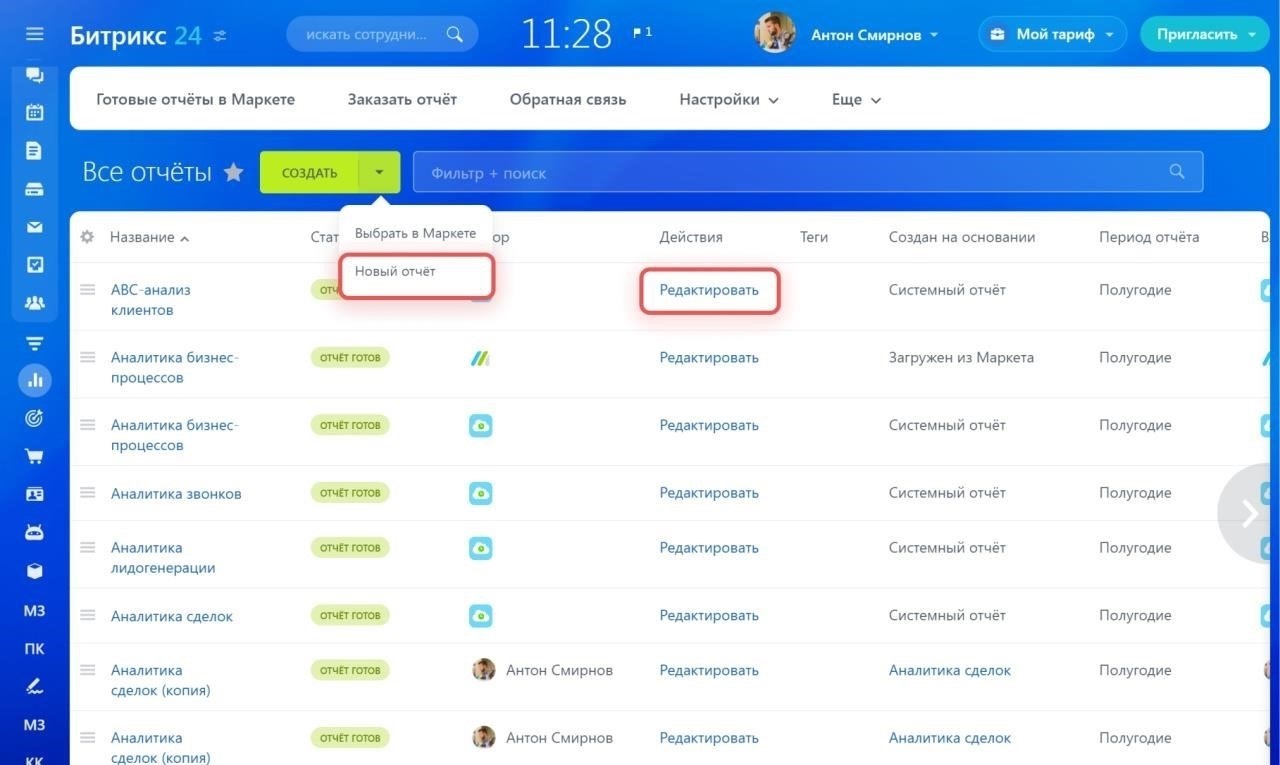Screen dimensions: 1280x765
Task: Choose Новый отчёт from the menu
Action: (x=395, y=271)
